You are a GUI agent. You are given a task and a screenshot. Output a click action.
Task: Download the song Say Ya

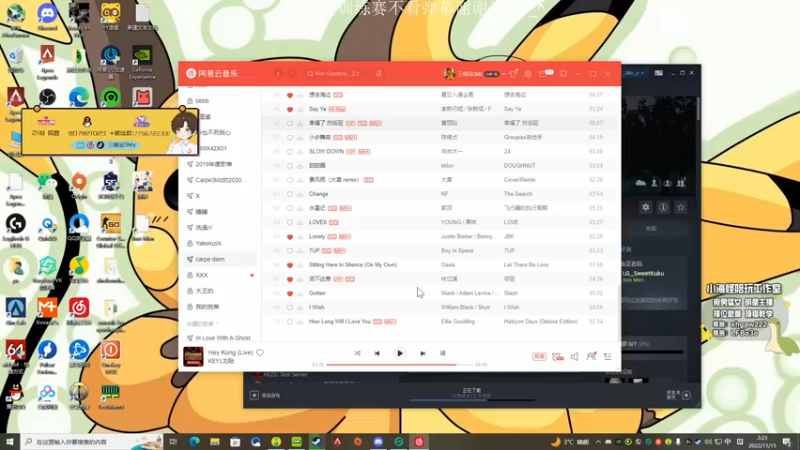tap(300, 109)
